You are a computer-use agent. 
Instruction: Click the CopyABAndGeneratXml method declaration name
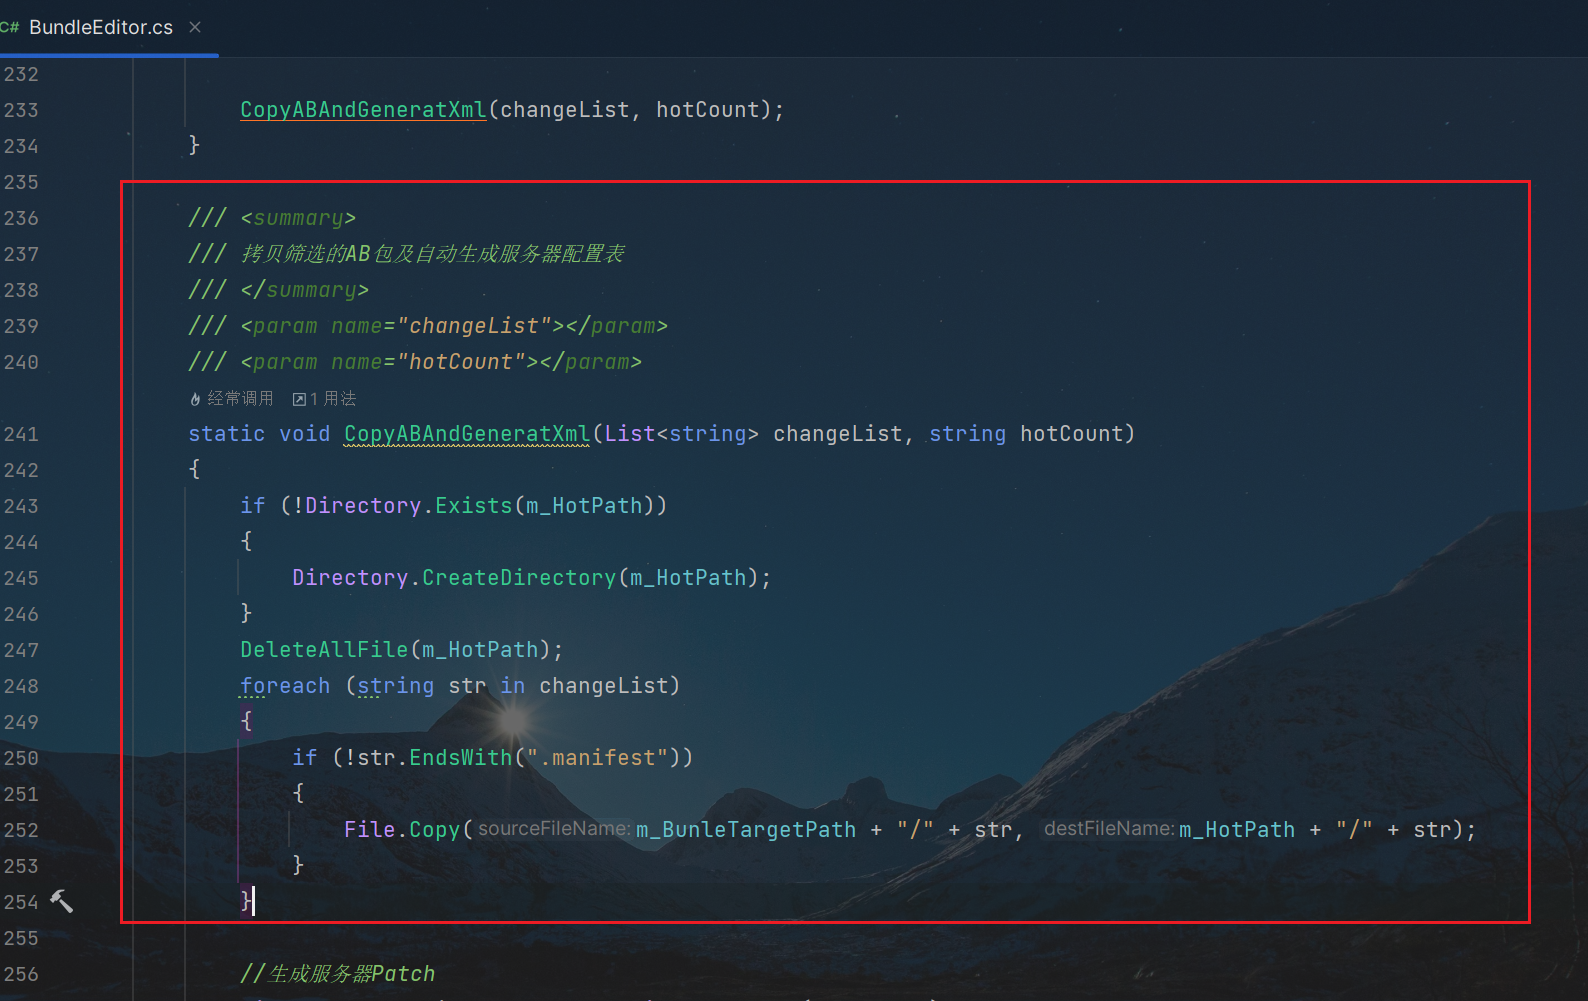point(466,434)
